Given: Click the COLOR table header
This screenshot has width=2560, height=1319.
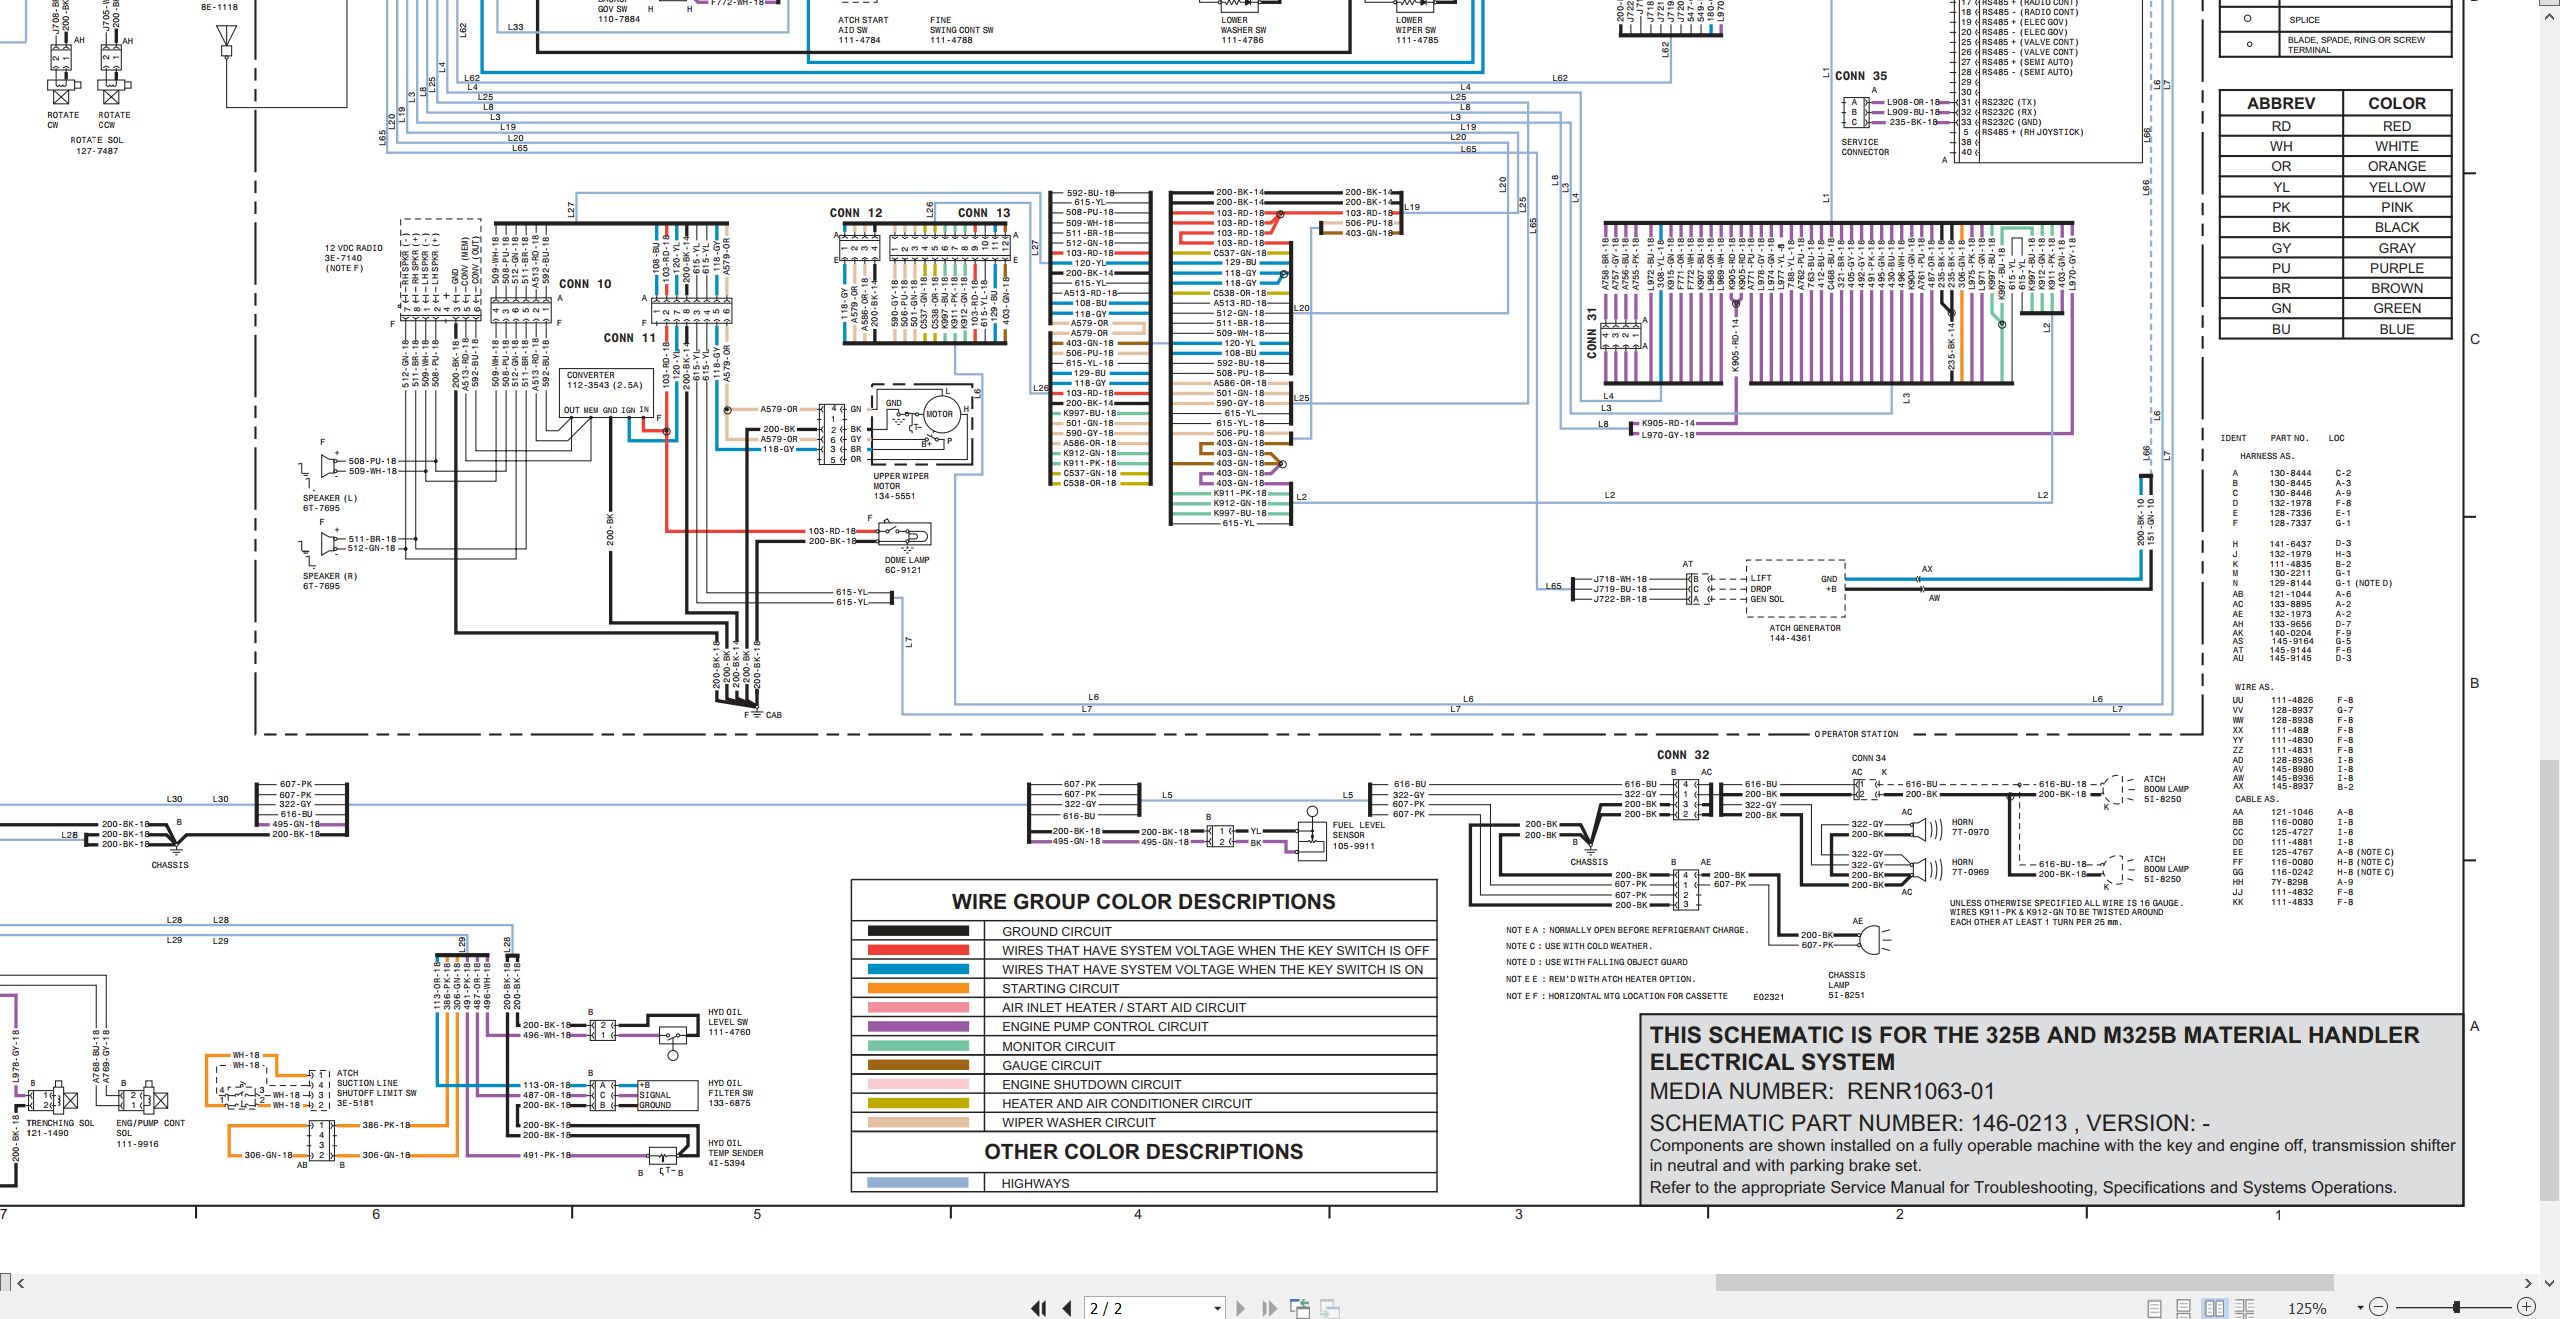Looking at the screenshot, I should click(x=2396, y=103).
